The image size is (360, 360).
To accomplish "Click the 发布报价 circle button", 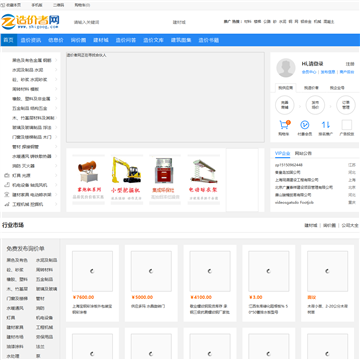I will point(315,105).
